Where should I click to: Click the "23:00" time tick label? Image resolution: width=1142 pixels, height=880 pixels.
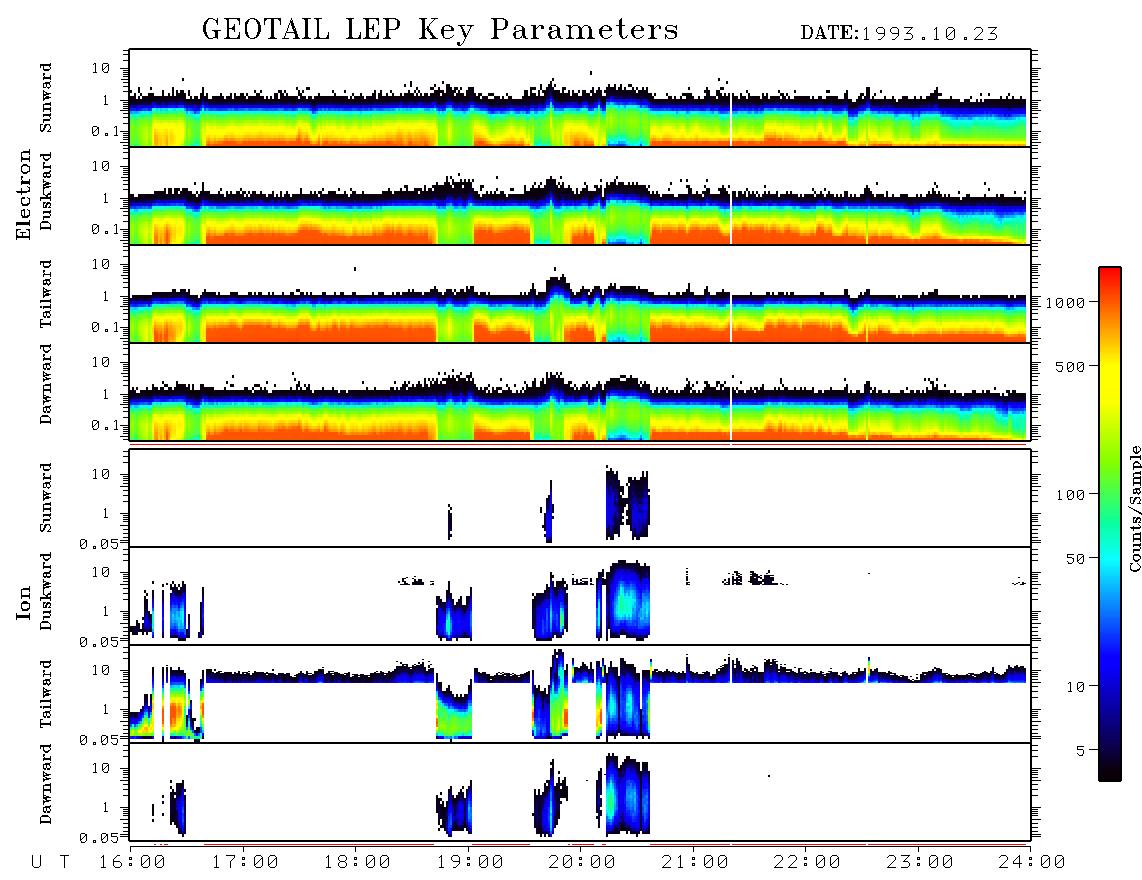click(920, 863)
